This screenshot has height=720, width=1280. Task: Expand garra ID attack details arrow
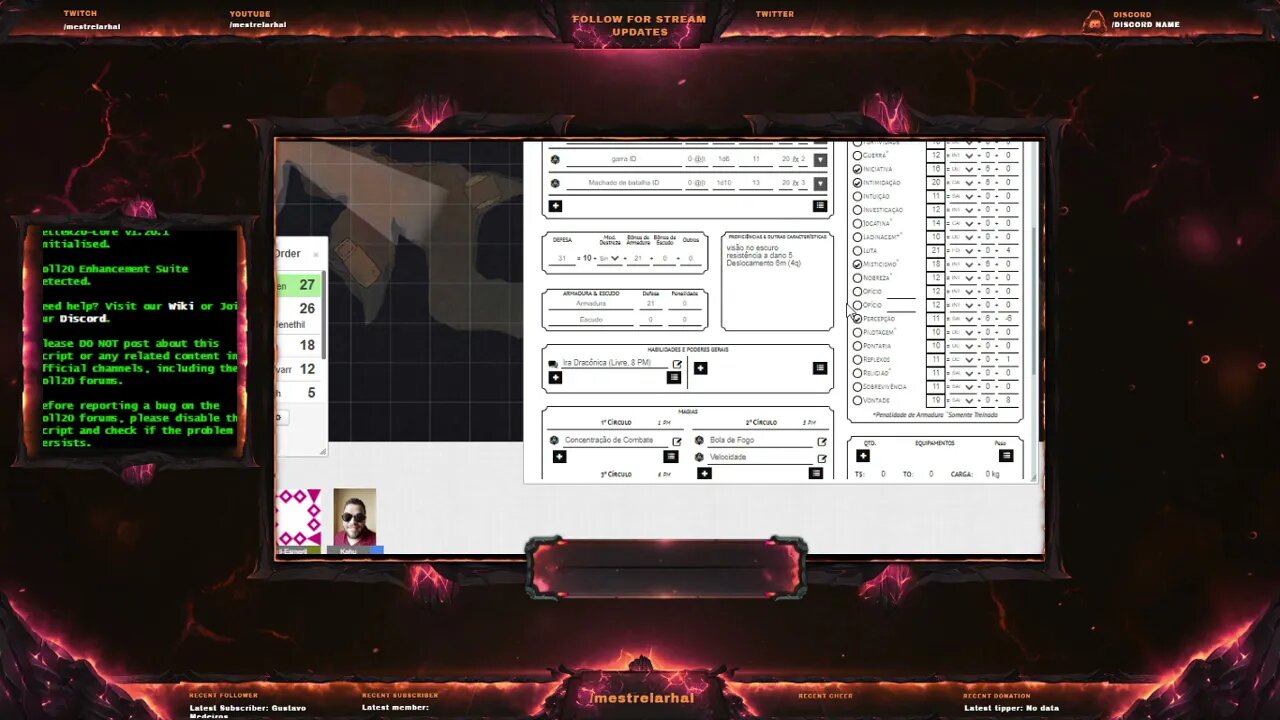tap(821, 160)
